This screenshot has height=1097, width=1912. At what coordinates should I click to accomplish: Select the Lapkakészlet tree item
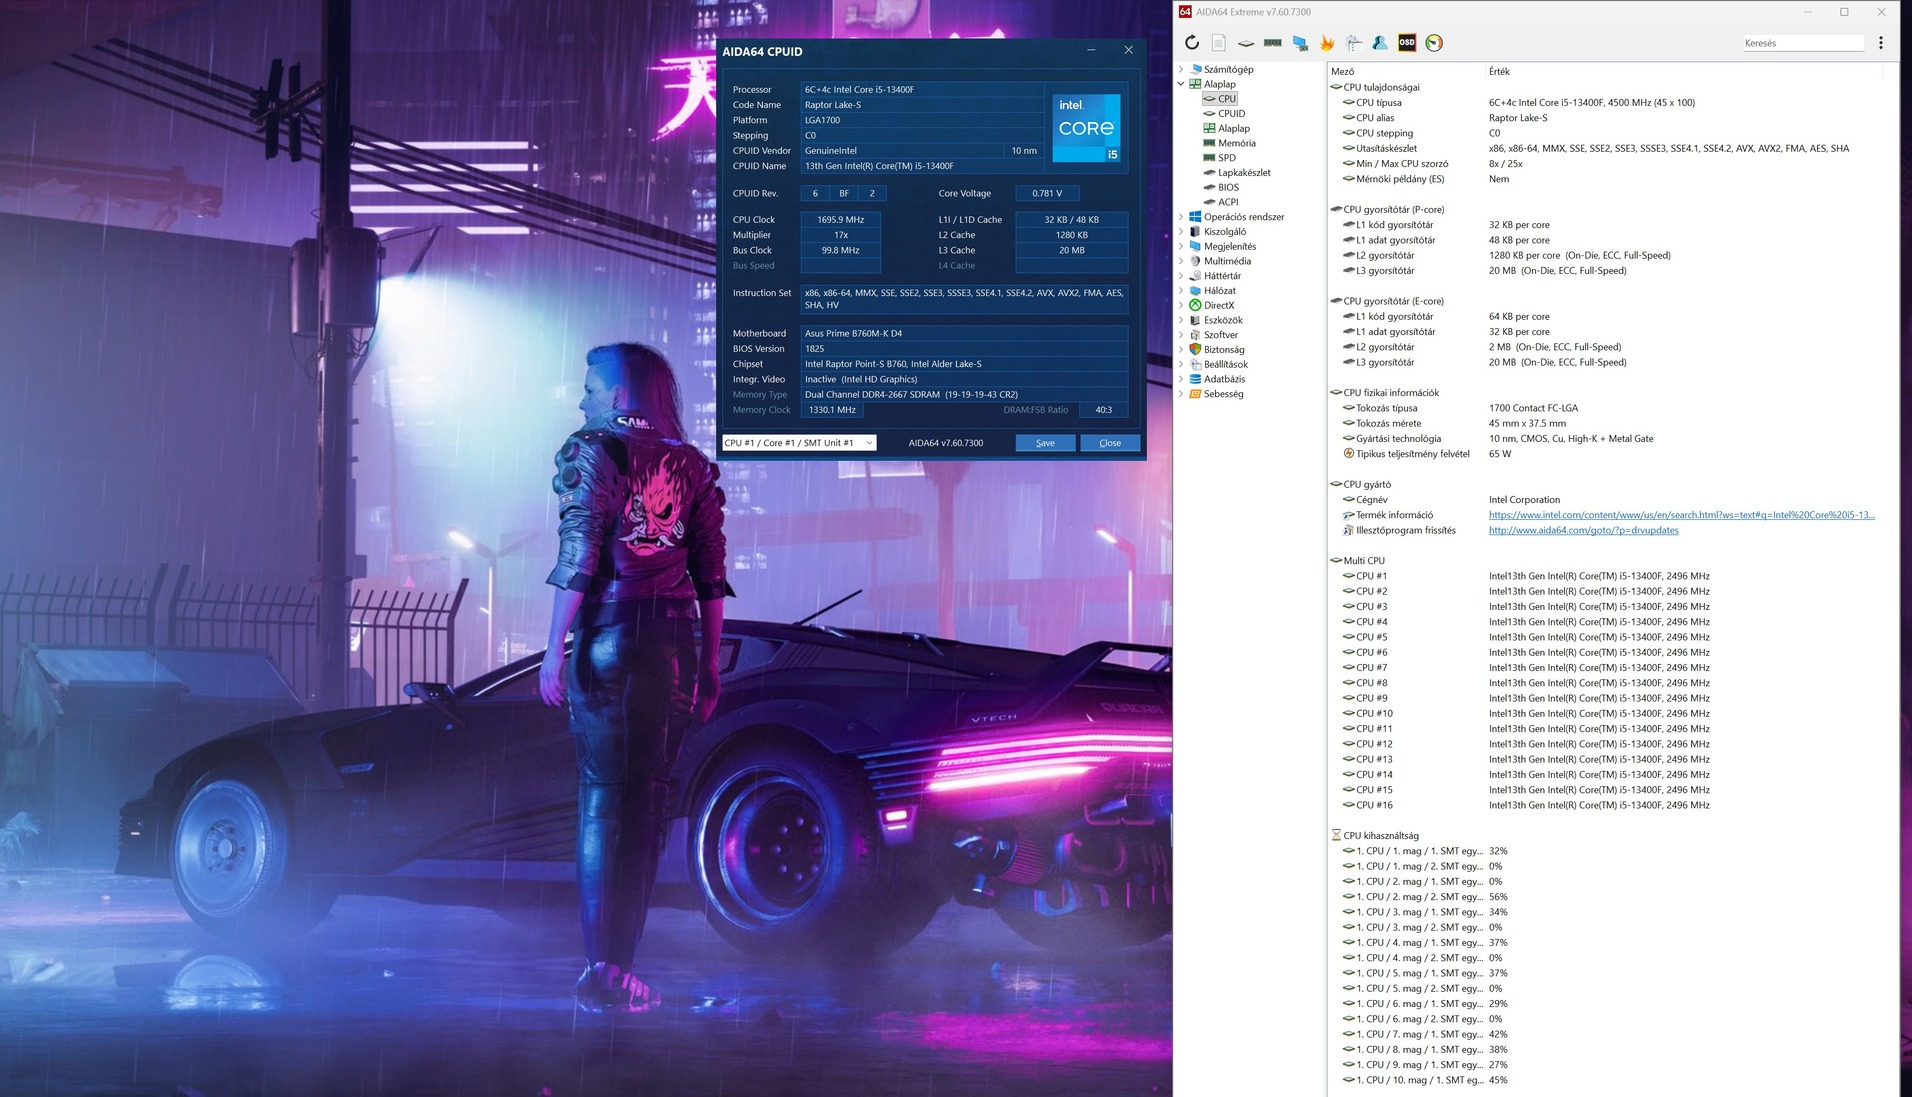(x=1244, y=173)
